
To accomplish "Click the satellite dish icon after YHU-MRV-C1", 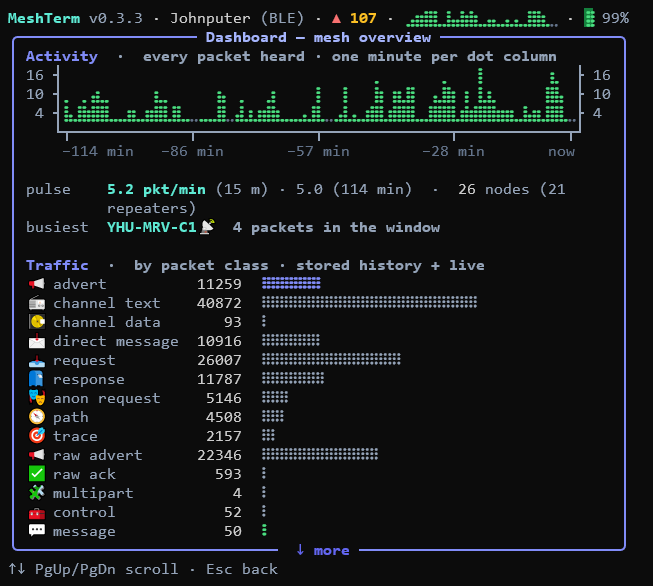I will point(207,227).
